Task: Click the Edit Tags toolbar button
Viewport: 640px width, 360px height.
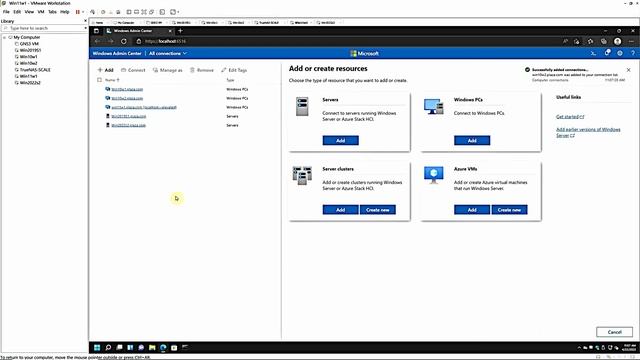Action: pyautogui.click(x=234, y=70)
